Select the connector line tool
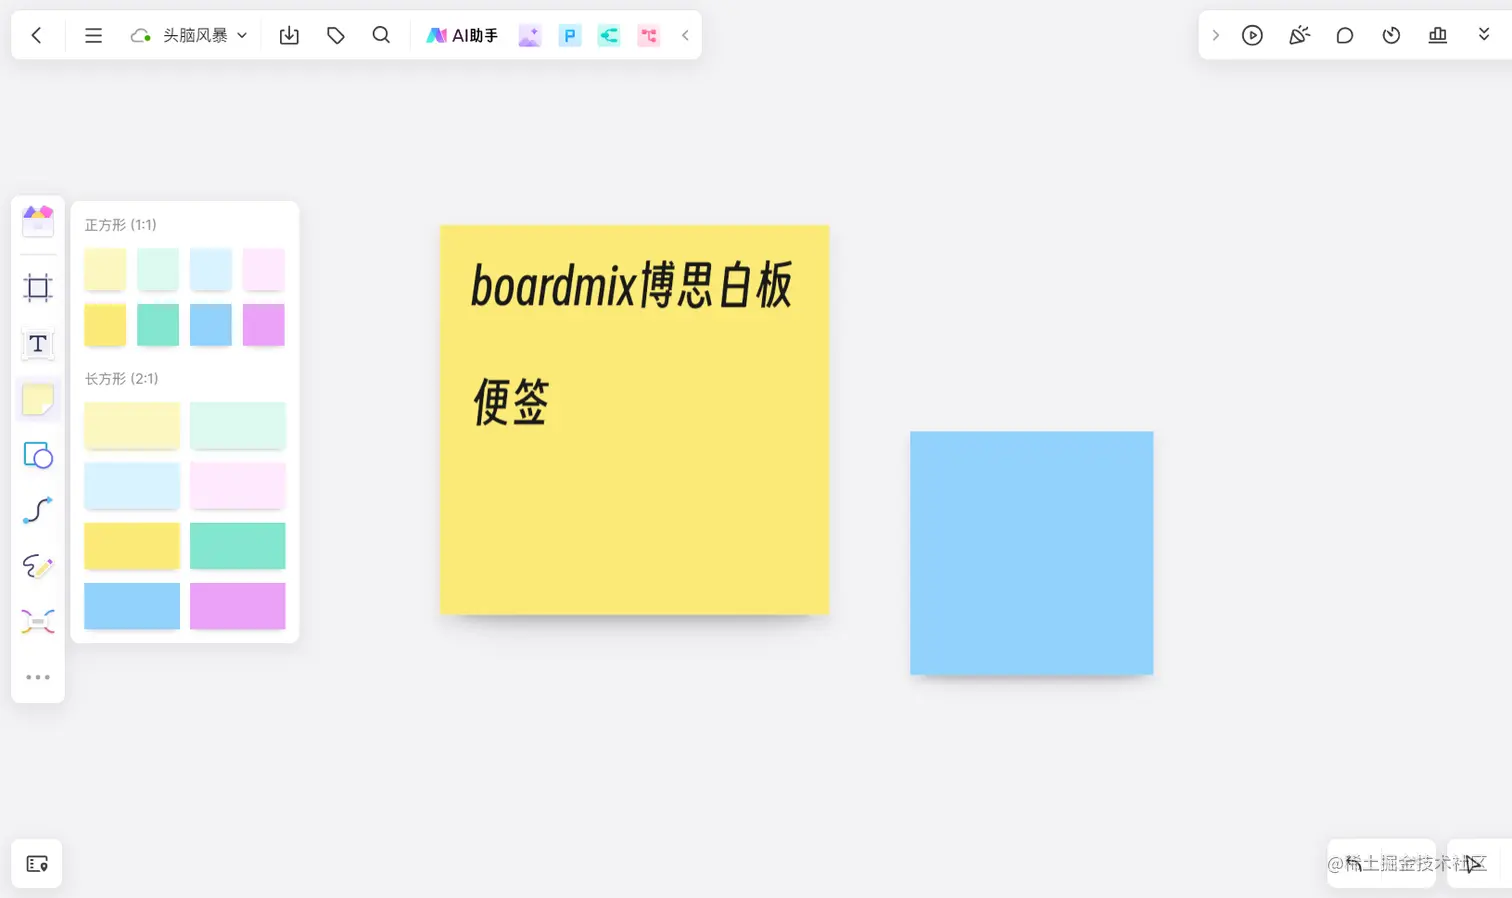The height and width of the screenshot is (898, 1512). (x=37, y=511)
